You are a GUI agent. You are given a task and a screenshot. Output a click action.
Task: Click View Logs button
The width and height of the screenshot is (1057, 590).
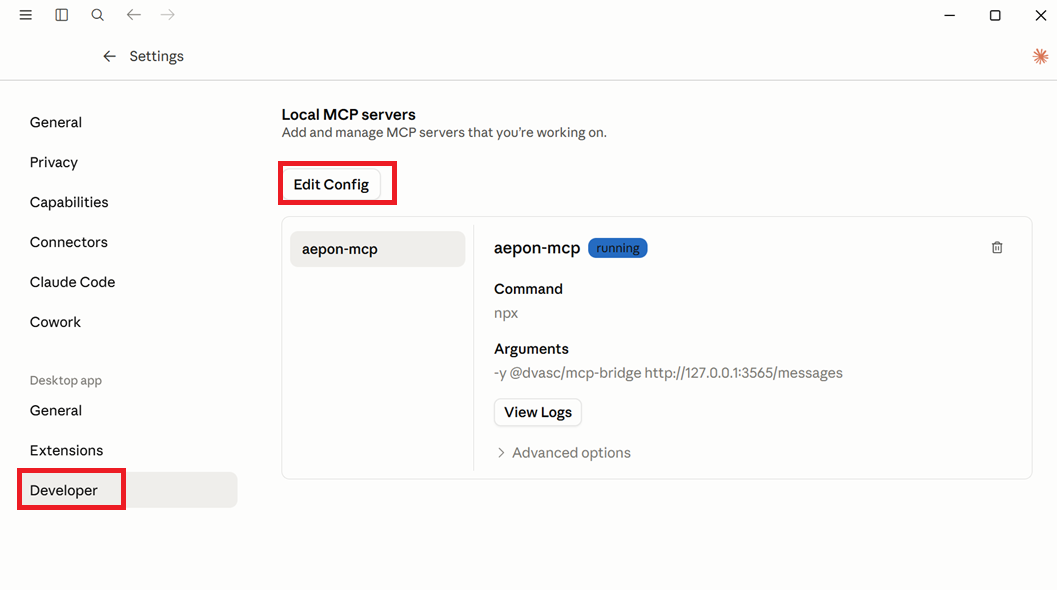click(538, 413)
